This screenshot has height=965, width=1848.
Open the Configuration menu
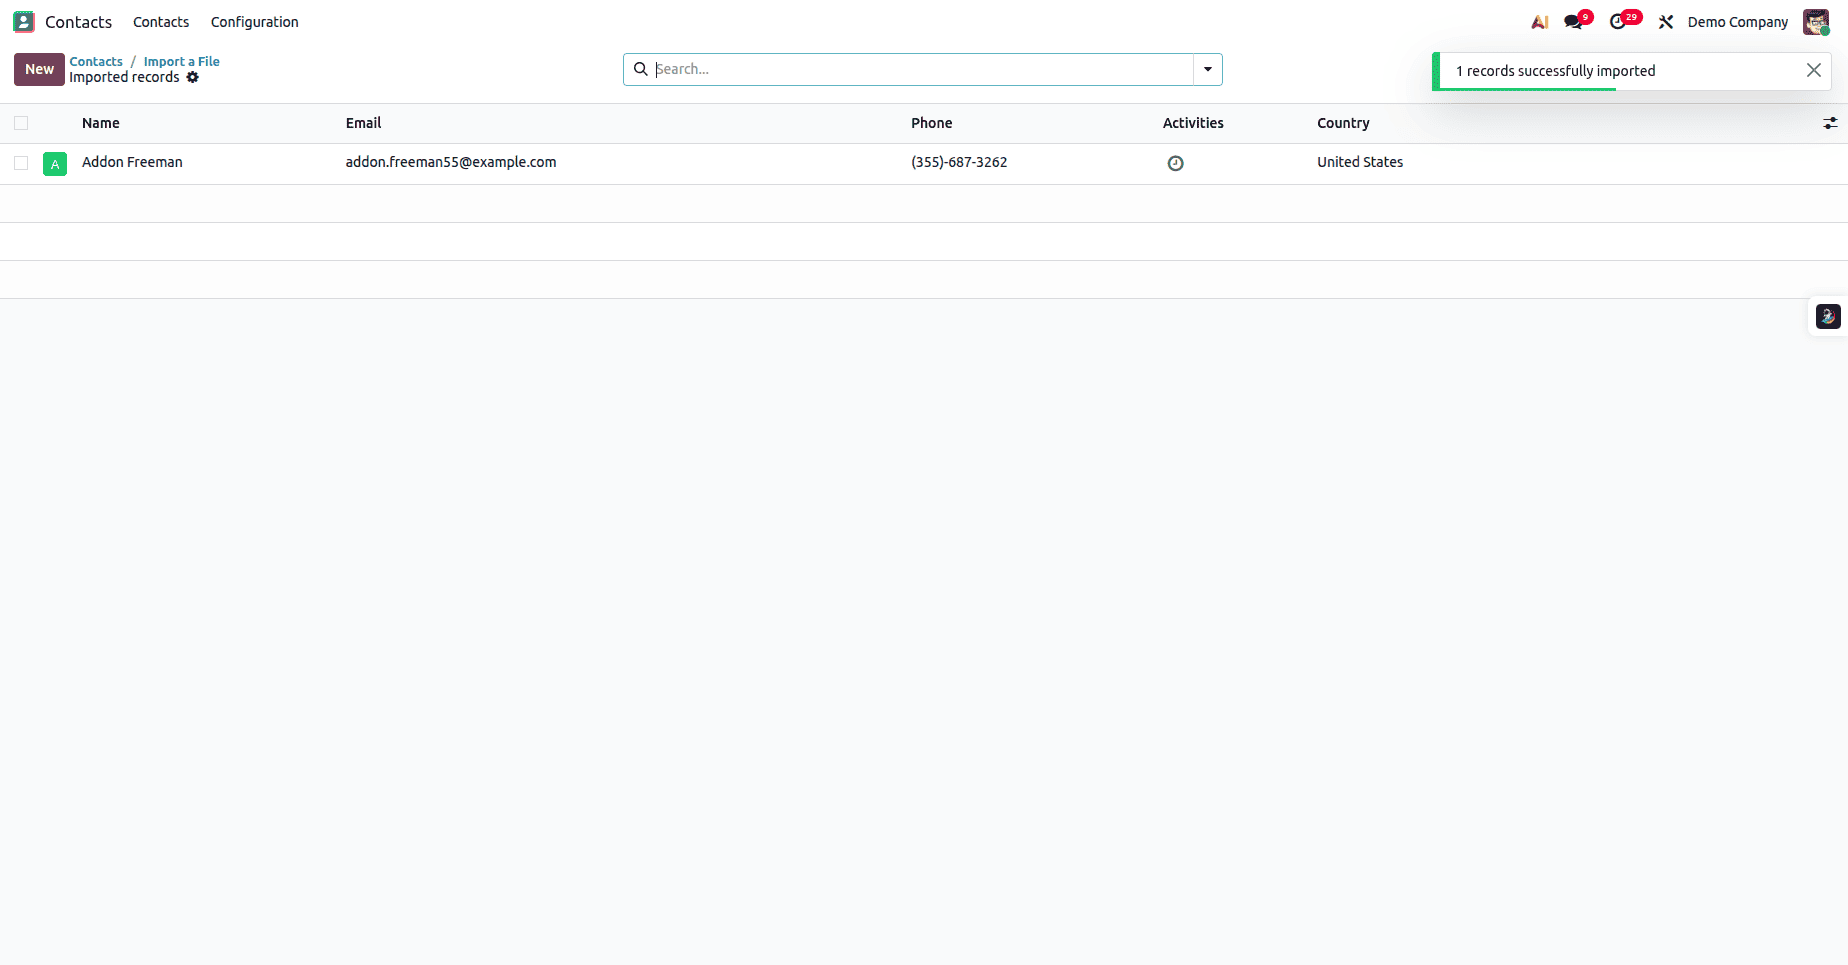tap(254, 21)
